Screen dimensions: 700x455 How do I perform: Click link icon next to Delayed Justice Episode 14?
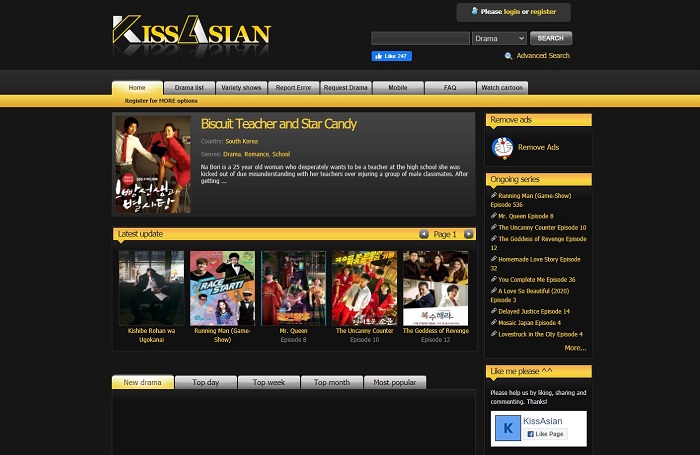coord(494,311)
